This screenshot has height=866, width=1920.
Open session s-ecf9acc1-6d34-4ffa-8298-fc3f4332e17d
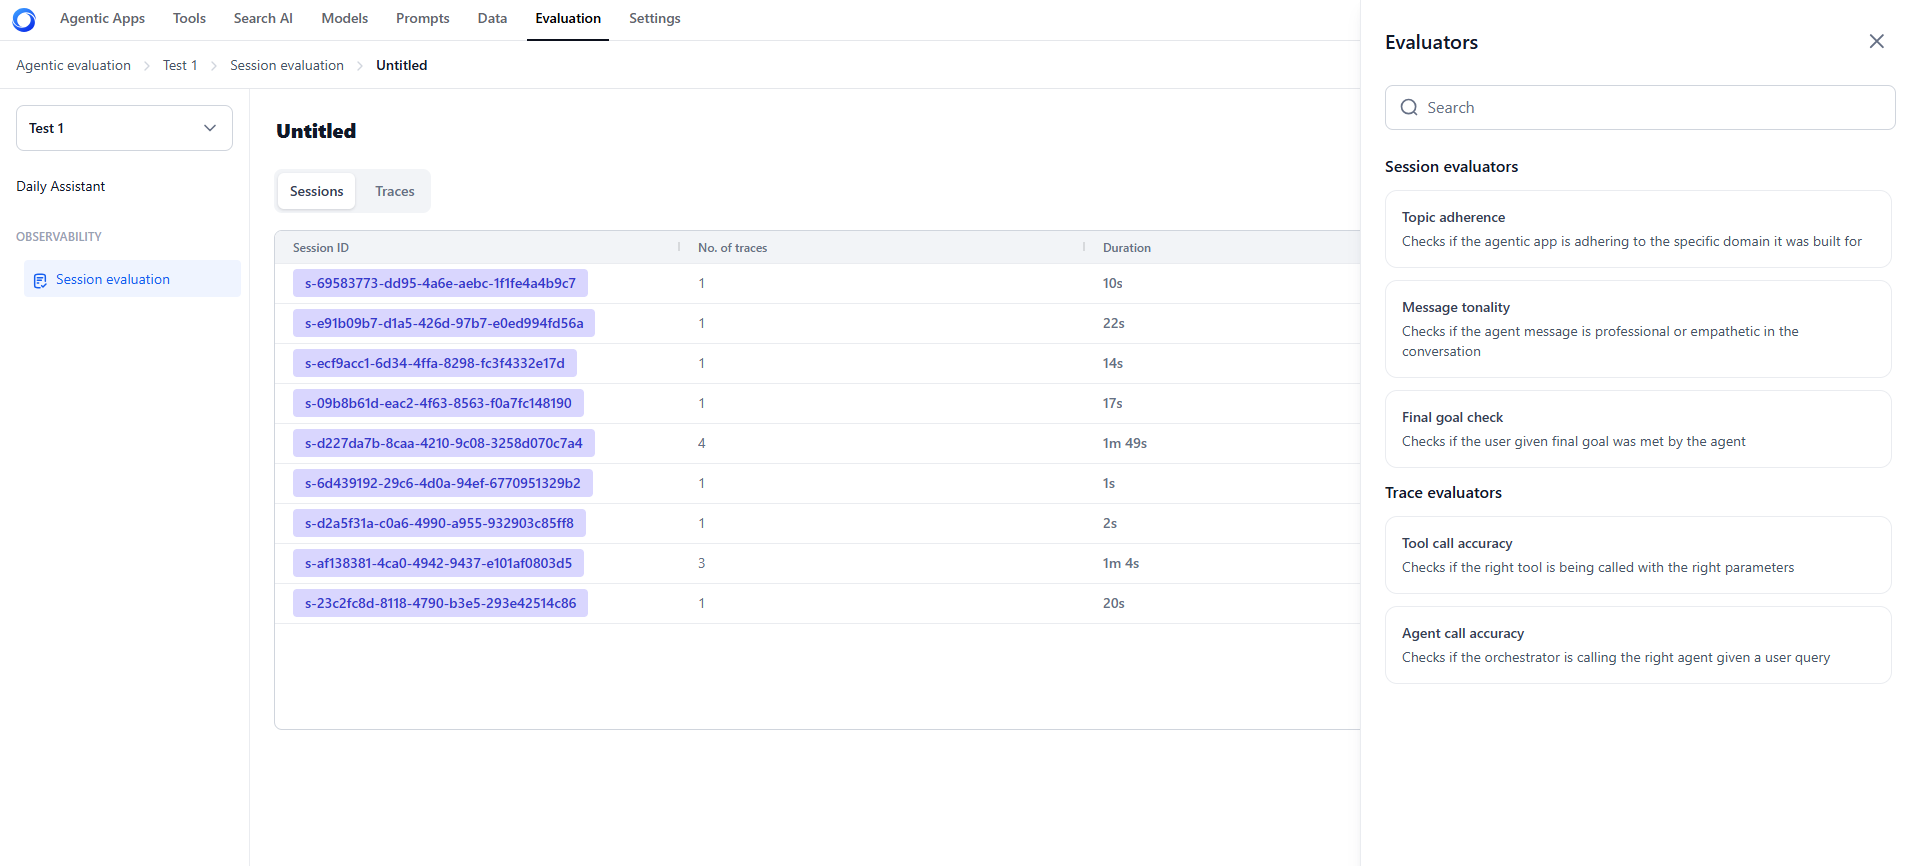pos(435,363)
